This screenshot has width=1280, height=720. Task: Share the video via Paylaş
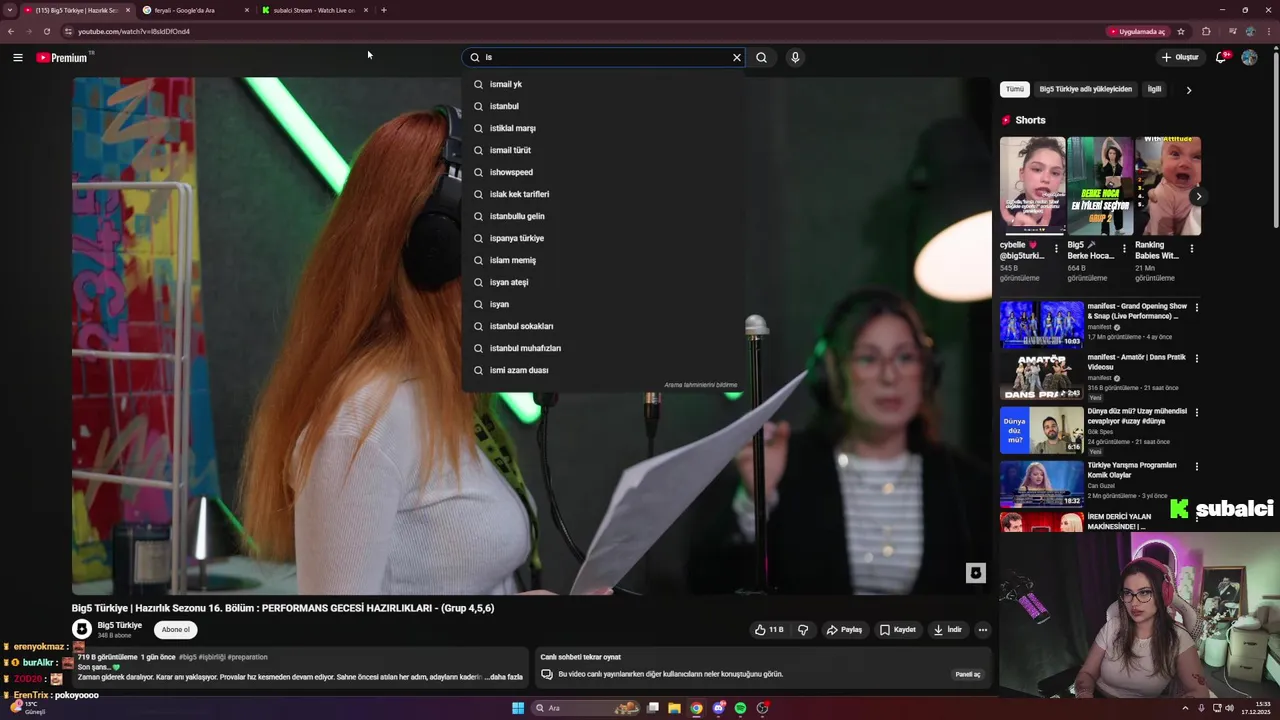point(844,630)
